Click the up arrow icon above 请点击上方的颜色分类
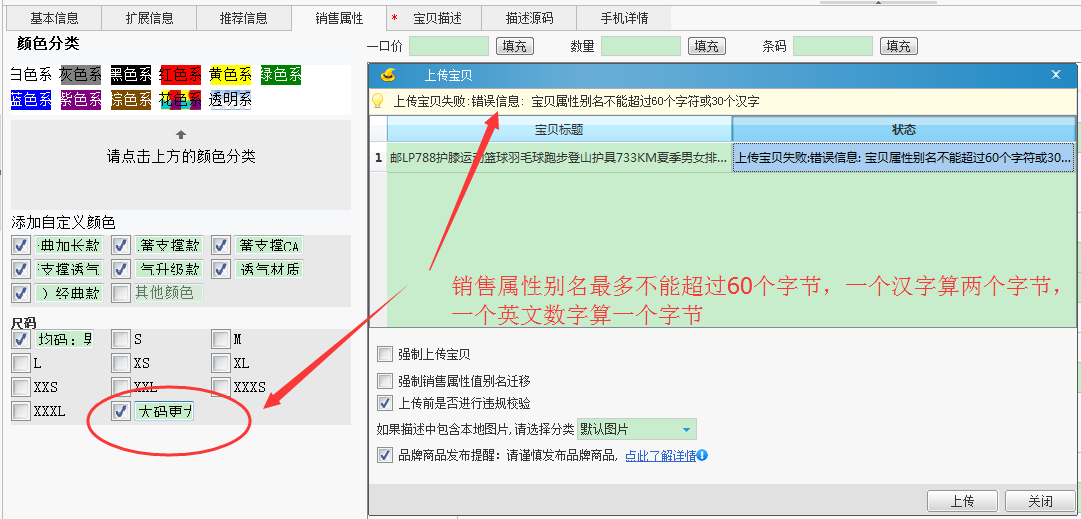 [x=181, y=134]
